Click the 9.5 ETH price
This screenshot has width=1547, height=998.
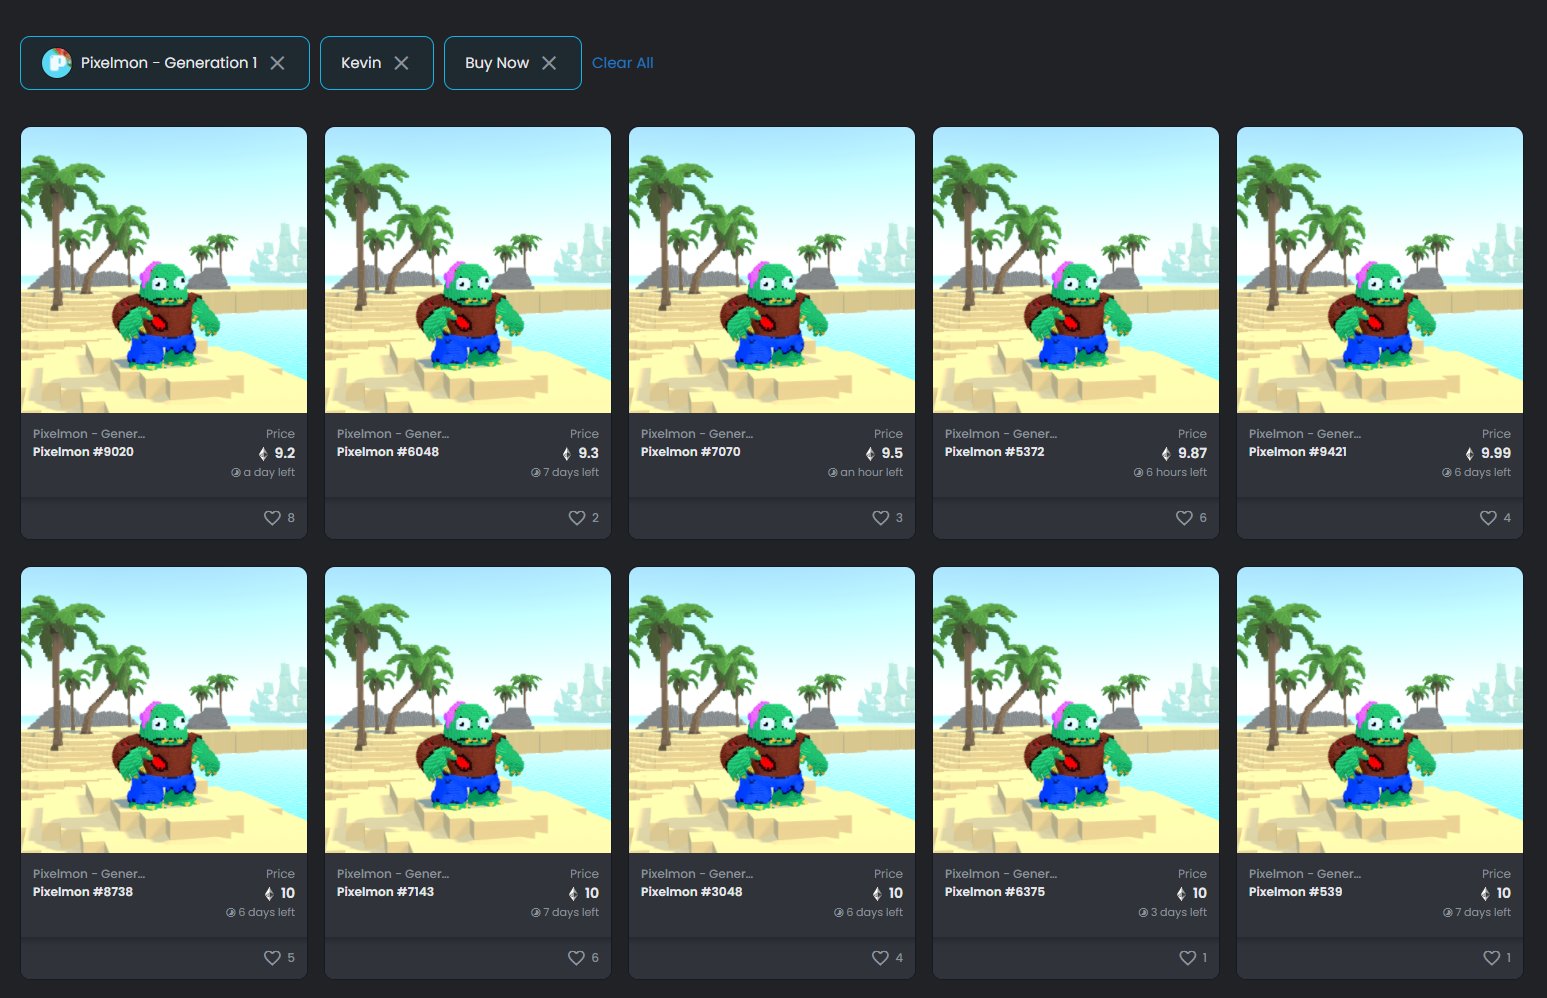pos(885,453)
